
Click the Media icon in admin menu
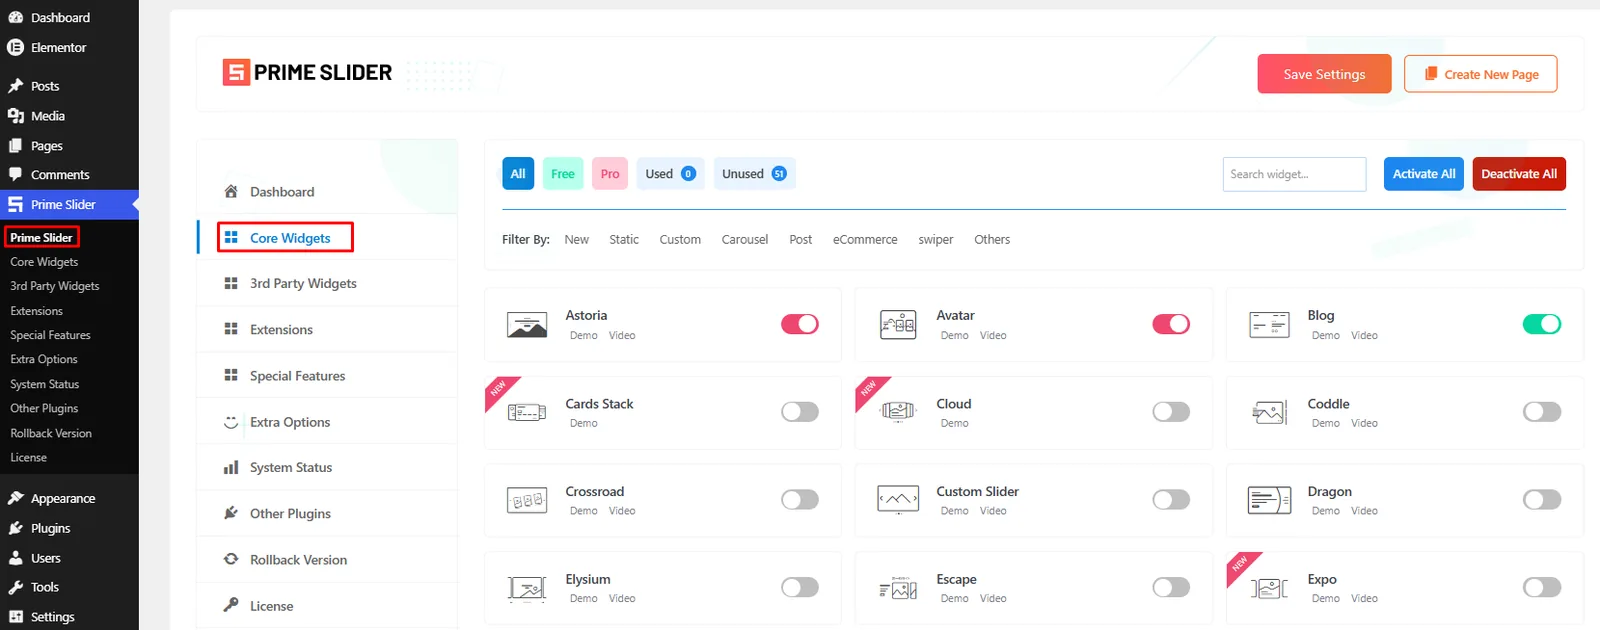click(15, 116)
